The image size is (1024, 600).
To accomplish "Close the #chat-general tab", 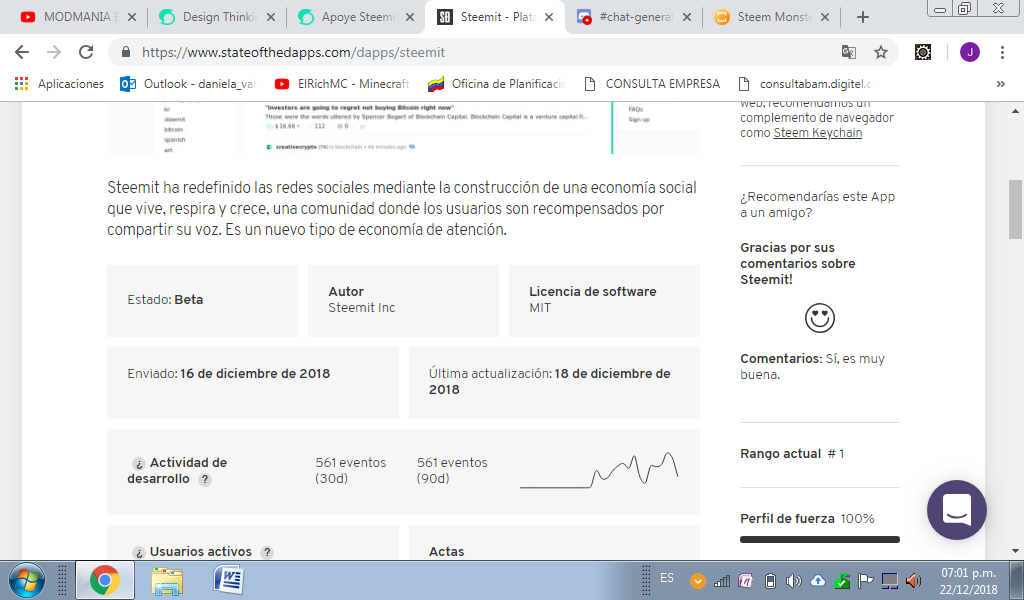I will (686, 17).
